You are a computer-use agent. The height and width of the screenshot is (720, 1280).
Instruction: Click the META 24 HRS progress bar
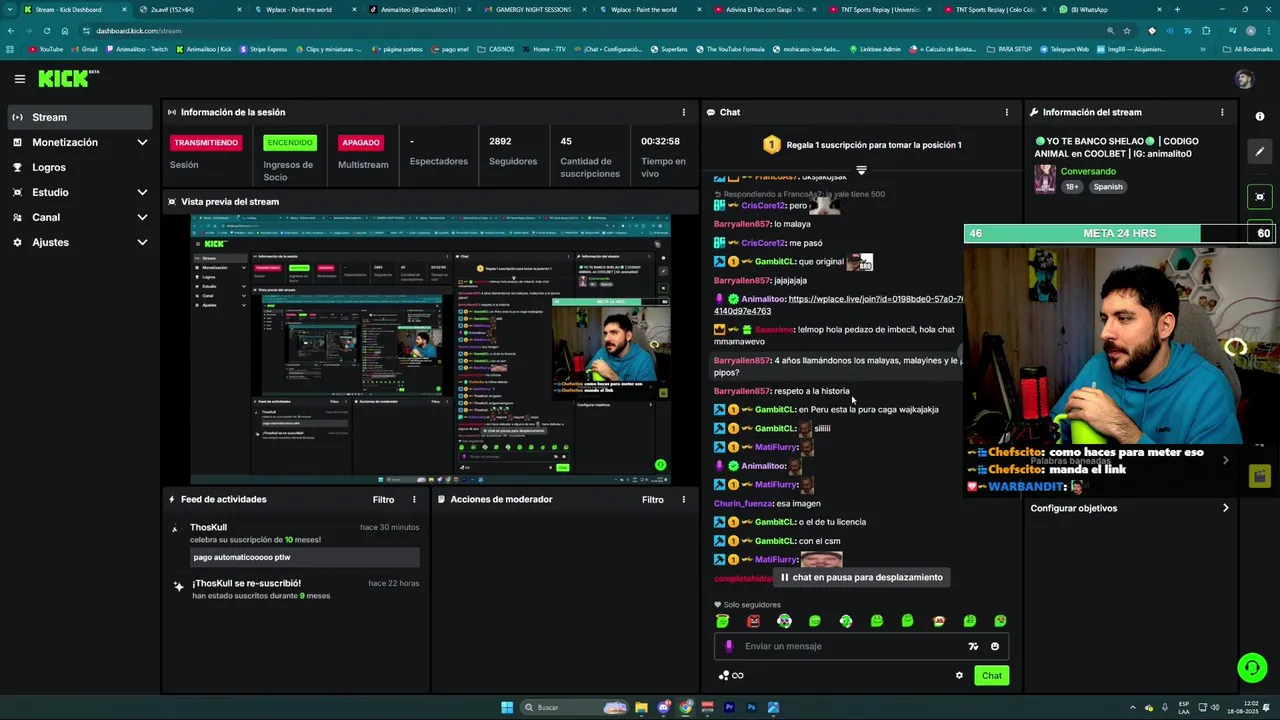click(1120, 233)
